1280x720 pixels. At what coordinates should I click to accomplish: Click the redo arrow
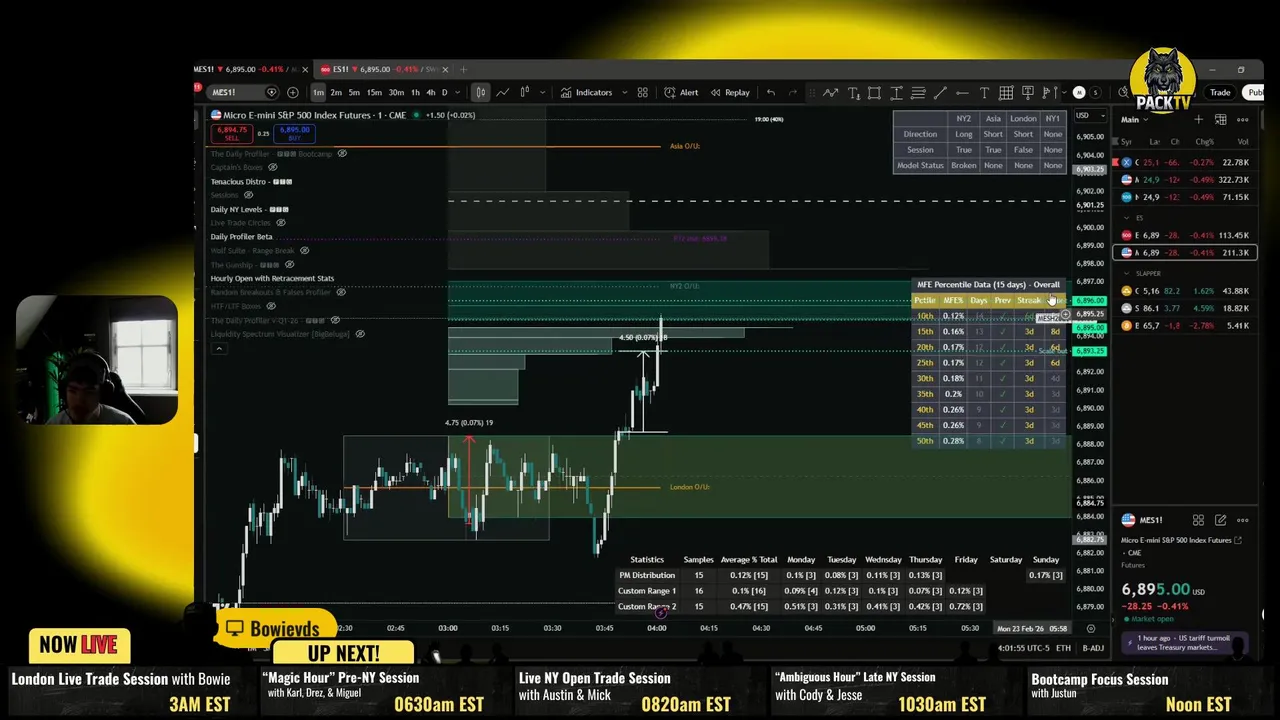pyautogui.click(x=792, y=92)
